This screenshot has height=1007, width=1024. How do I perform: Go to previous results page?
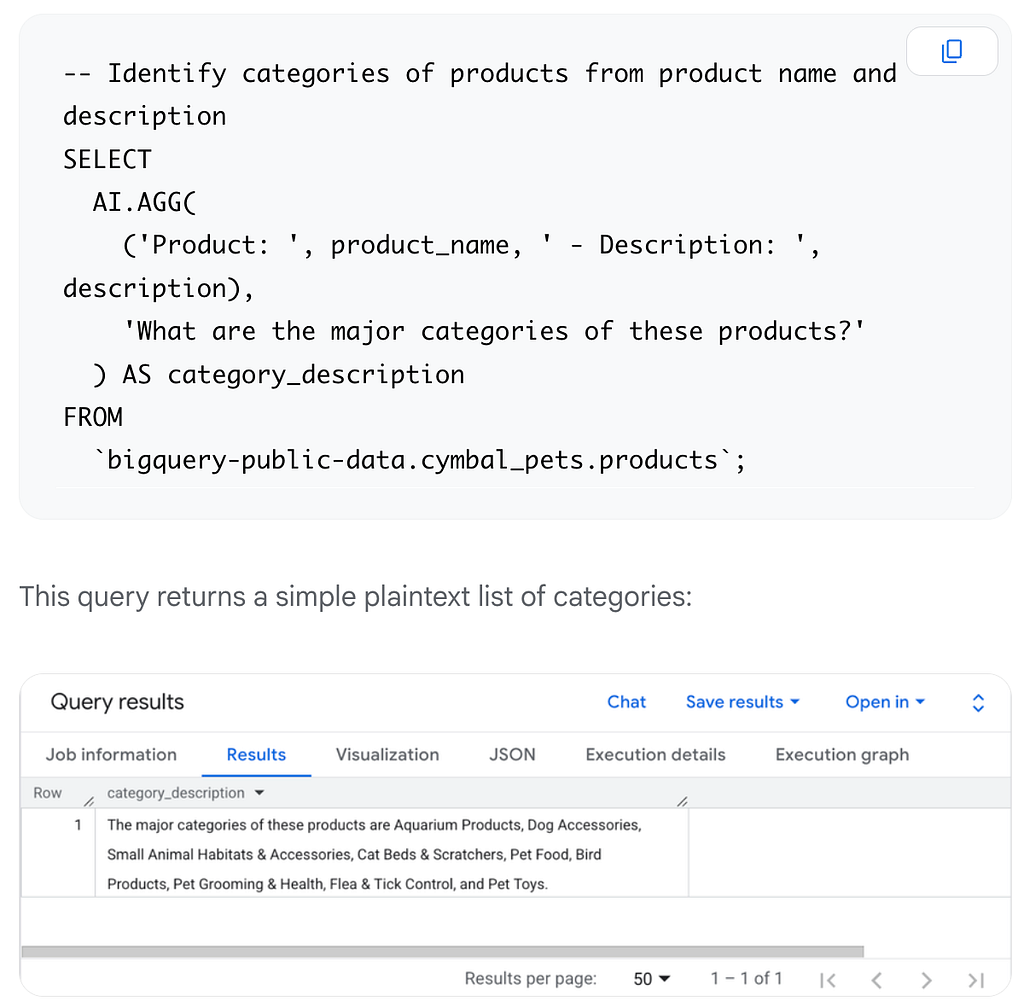tap(876, 980)
